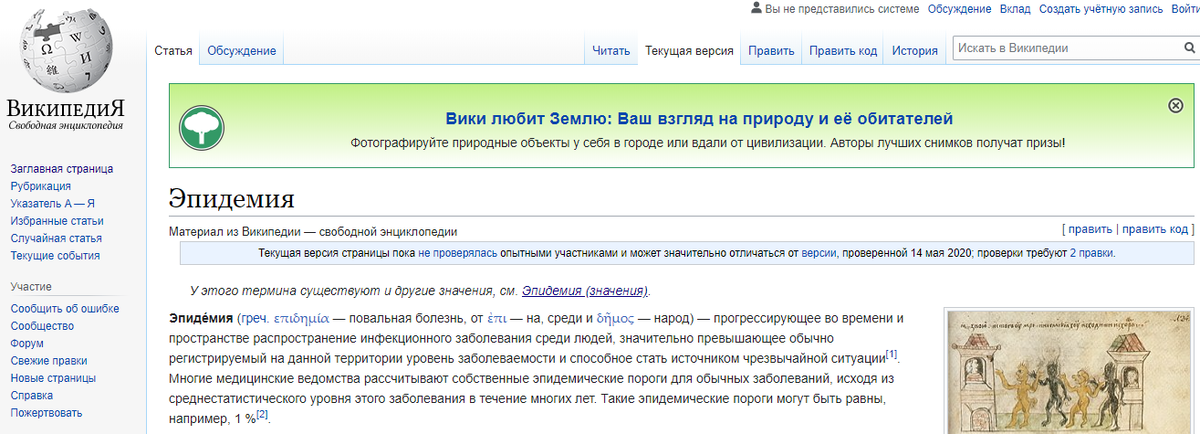Open Новые страницы link
This screenshot has height=434, width=1200.
53,378
